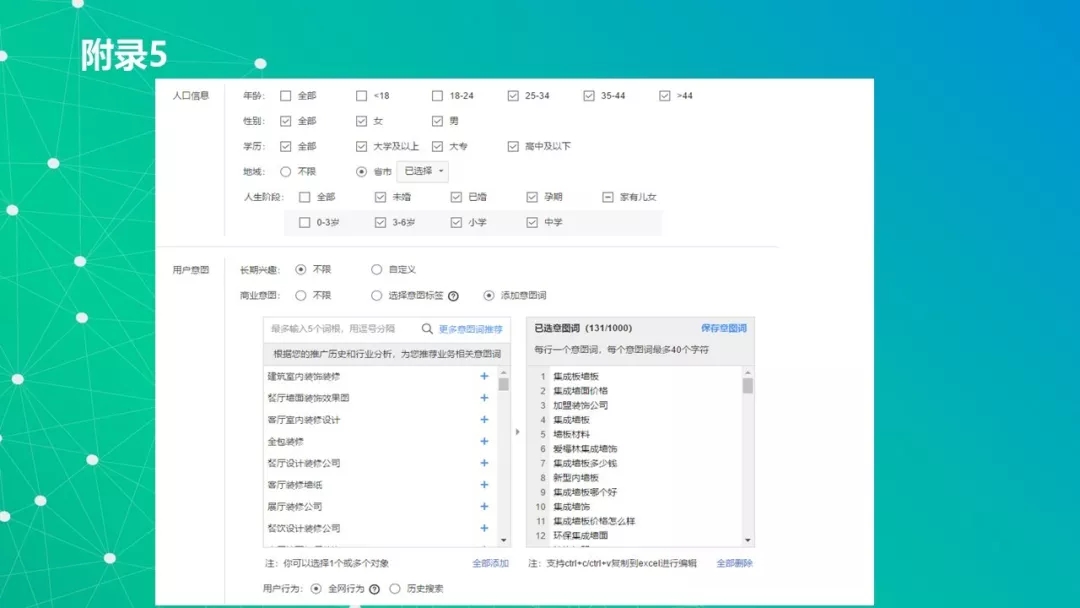Click the help icon next to 全网行为
The width and height of the screenshot is (1080, 608).
tap(374, 589)
